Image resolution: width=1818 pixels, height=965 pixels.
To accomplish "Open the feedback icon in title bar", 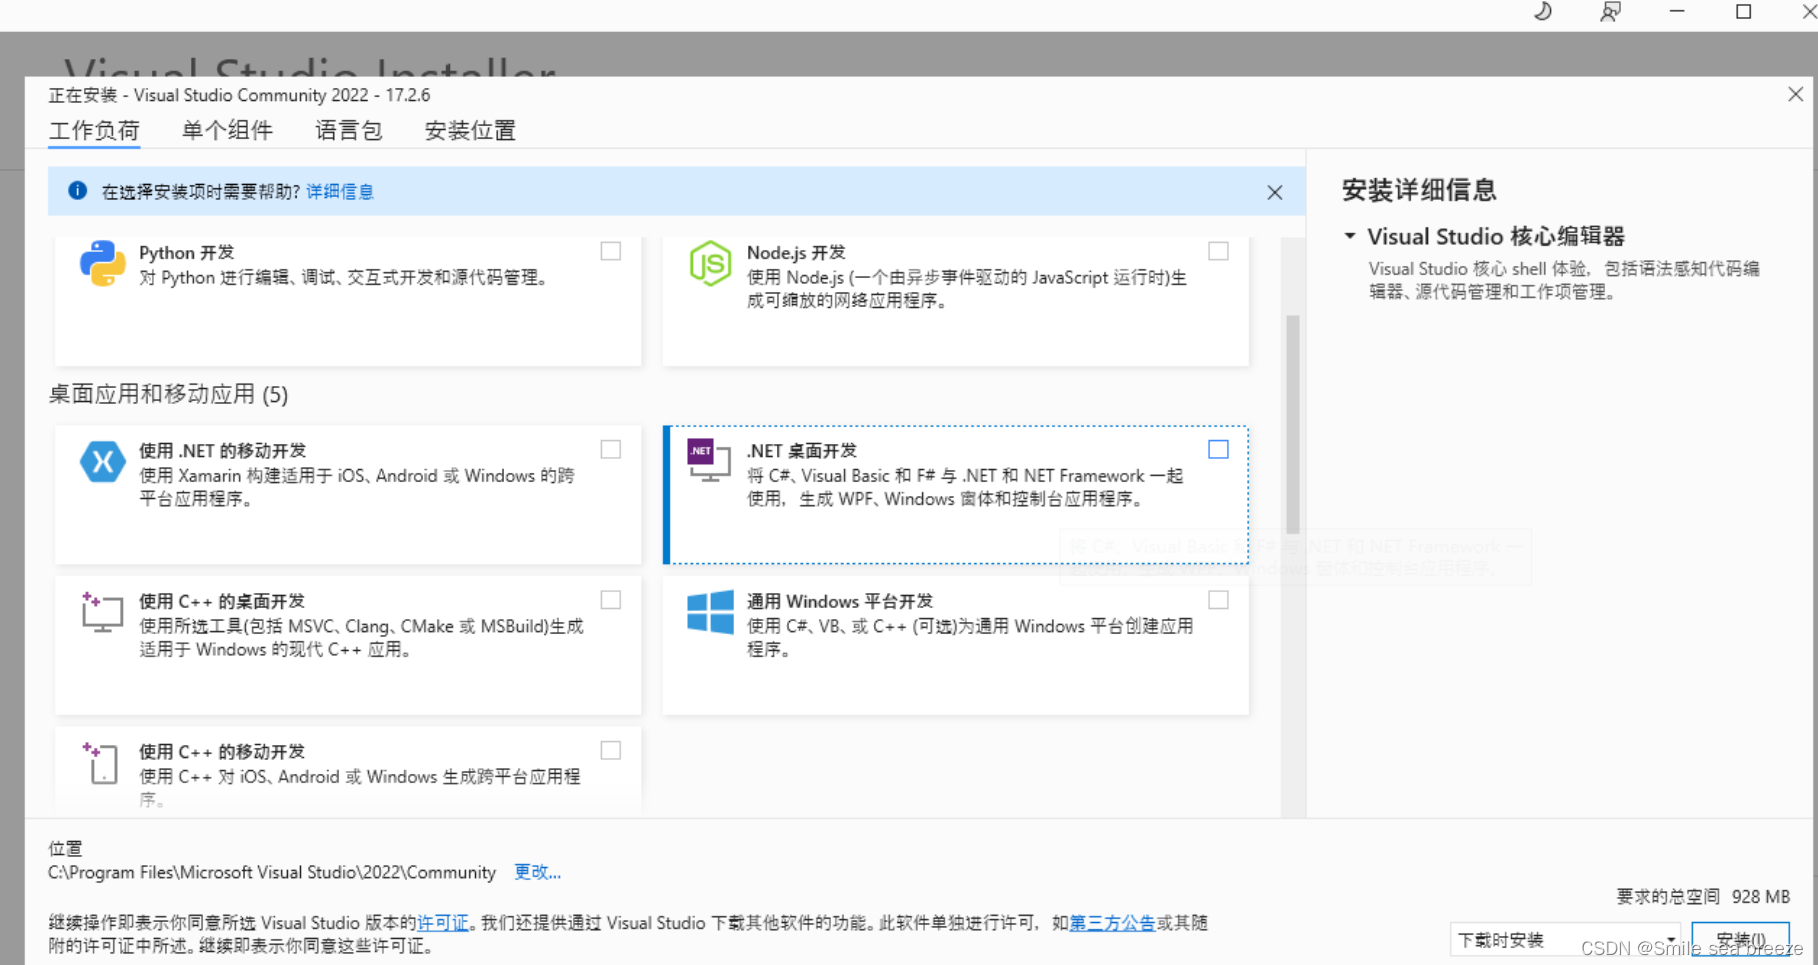I will coord(1610,12).
